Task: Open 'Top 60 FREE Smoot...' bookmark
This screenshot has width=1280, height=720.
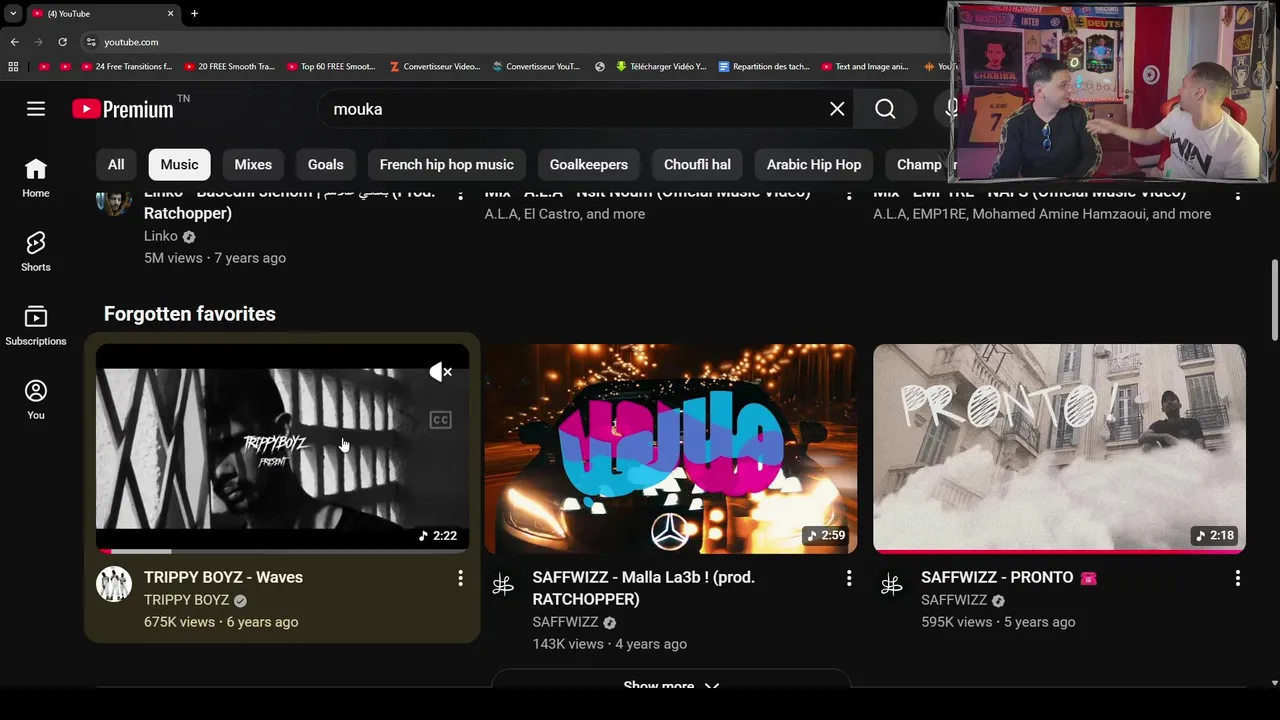Action: tap(331, 67)
